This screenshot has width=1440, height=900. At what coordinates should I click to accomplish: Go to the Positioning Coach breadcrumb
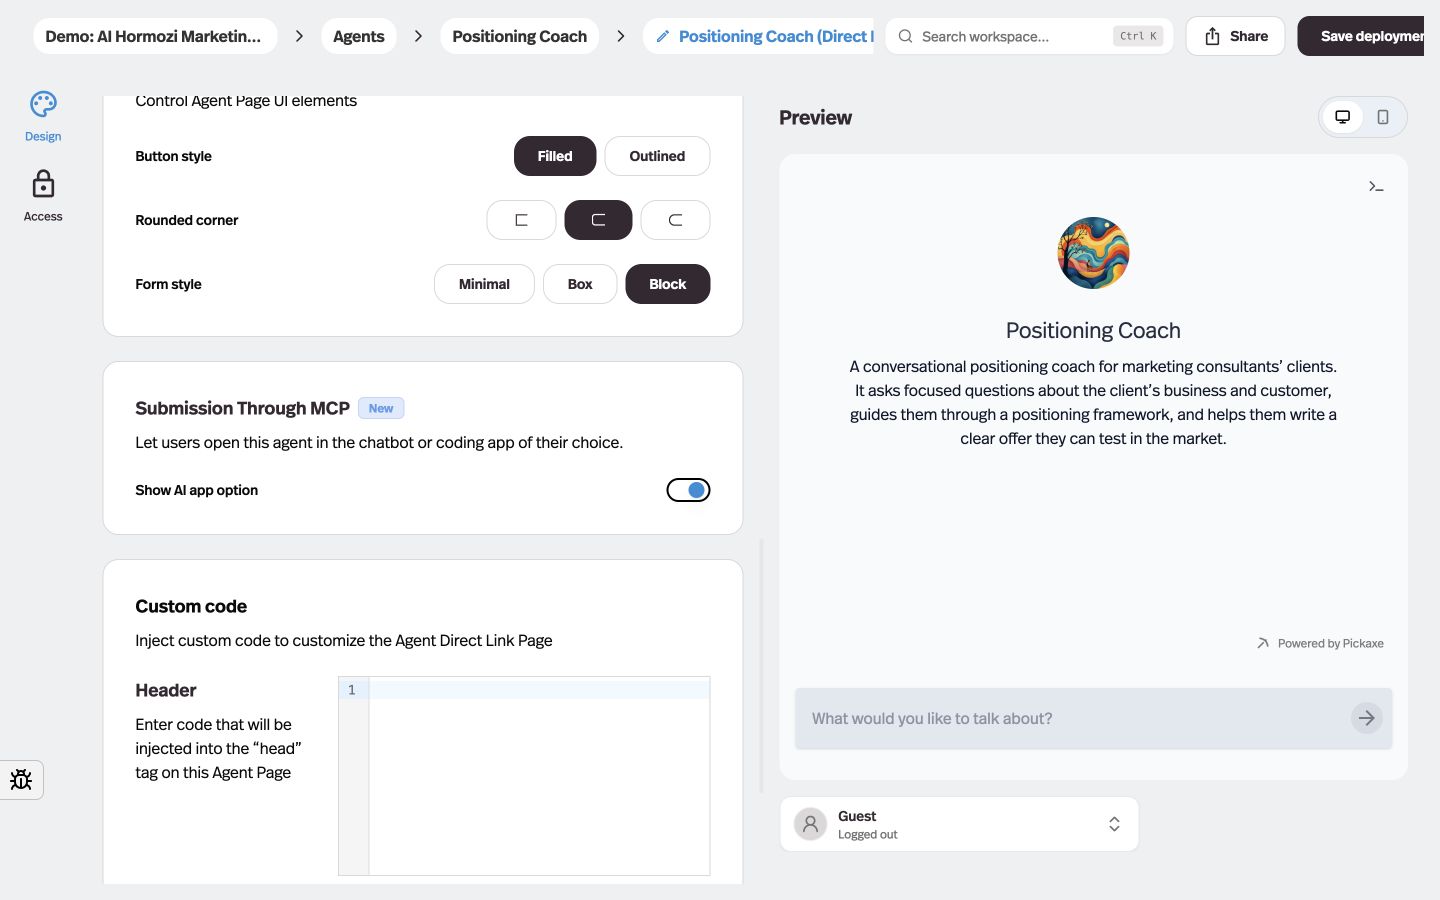coord(519,36)
